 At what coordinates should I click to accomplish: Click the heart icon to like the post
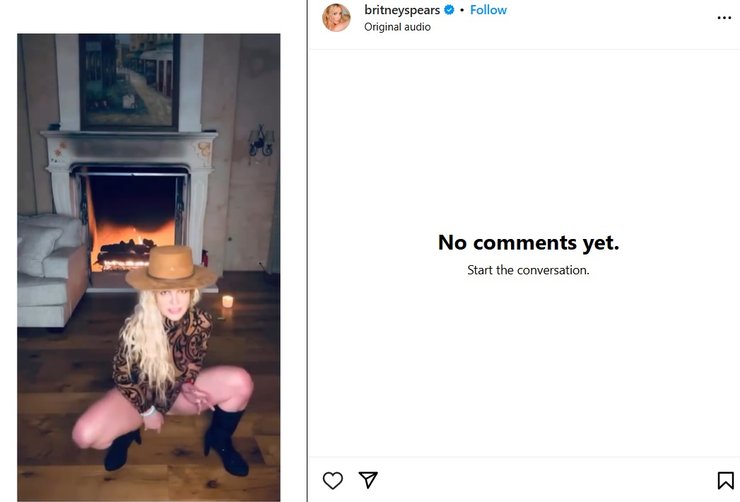tap(333, 480)
